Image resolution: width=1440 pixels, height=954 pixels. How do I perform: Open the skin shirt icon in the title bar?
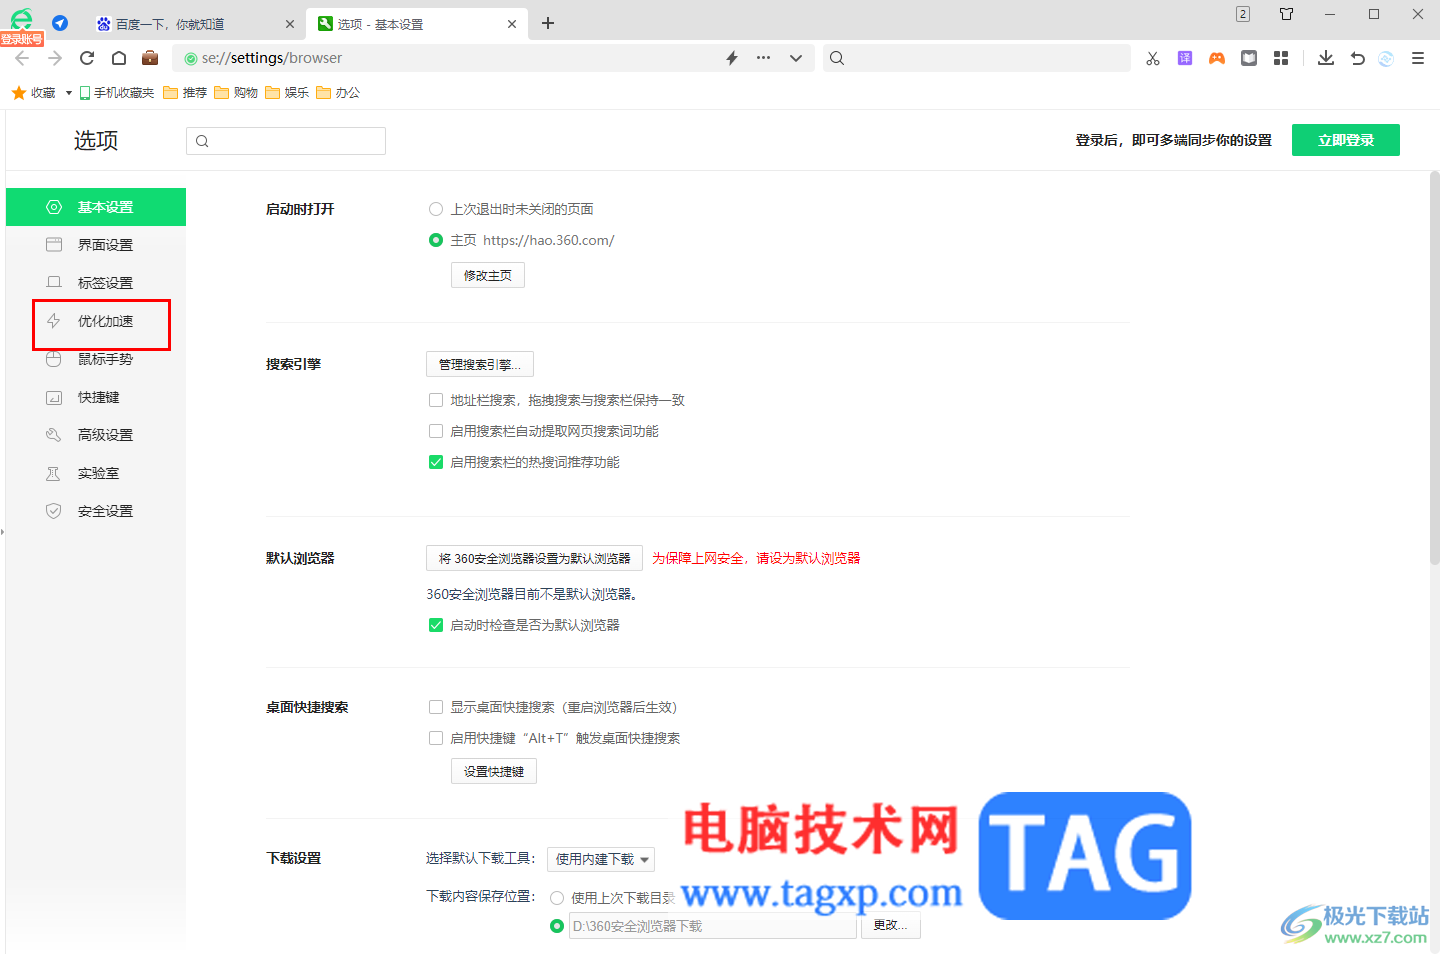tap(1287, 14)
